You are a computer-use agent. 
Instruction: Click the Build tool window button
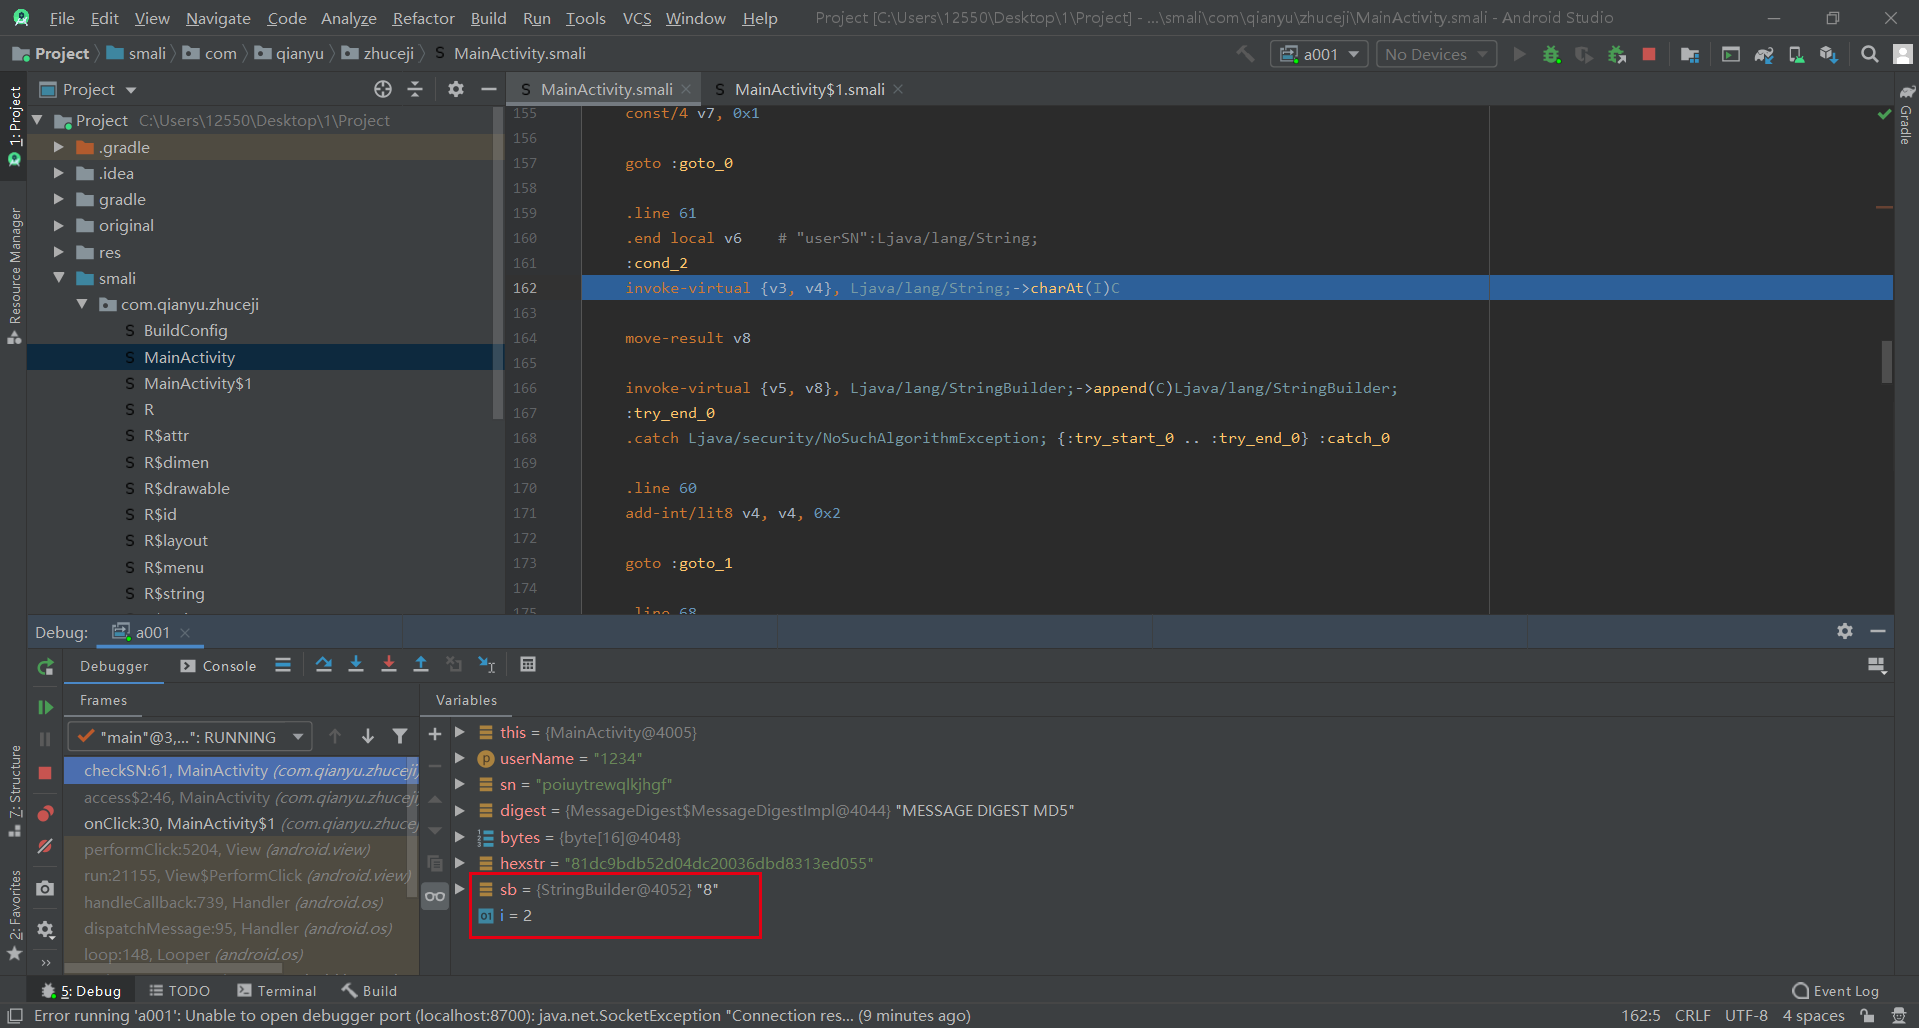370,991
